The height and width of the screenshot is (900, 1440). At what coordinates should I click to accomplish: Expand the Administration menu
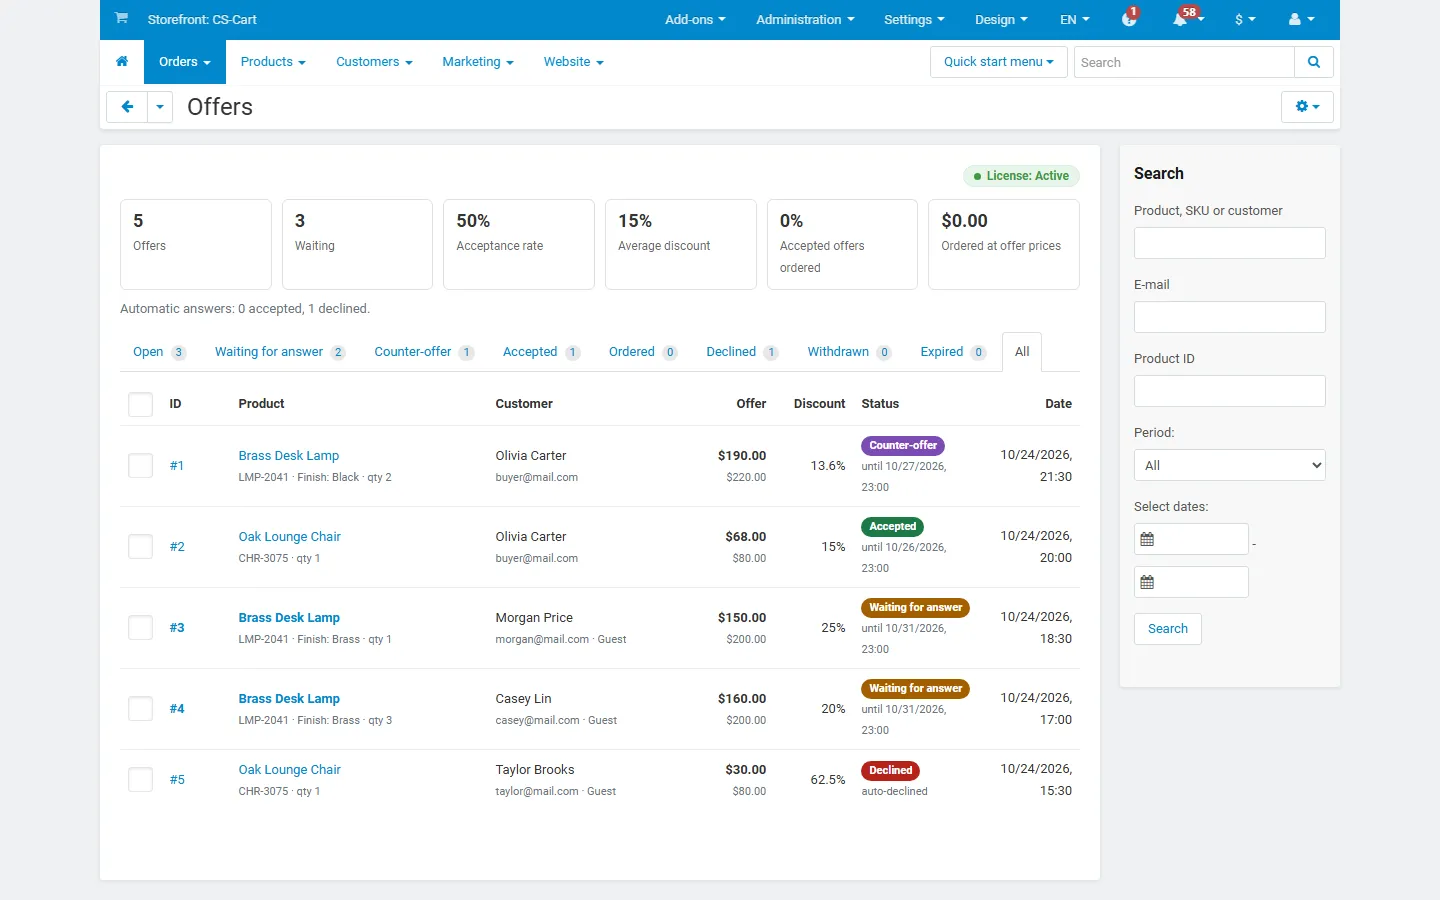coord(805,19)
